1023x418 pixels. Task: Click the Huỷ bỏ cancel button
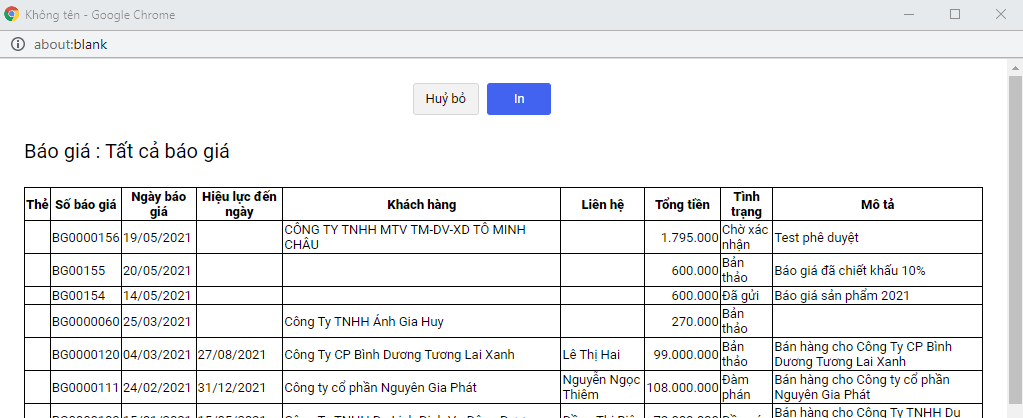click(x=446, y=99)
